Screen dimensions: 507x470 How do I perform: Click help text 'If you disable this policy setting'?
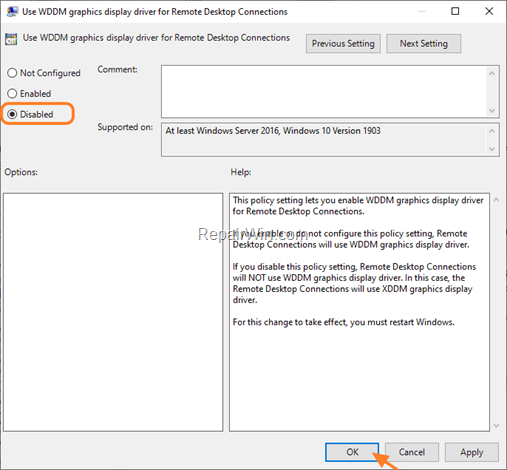coord(295,267)
